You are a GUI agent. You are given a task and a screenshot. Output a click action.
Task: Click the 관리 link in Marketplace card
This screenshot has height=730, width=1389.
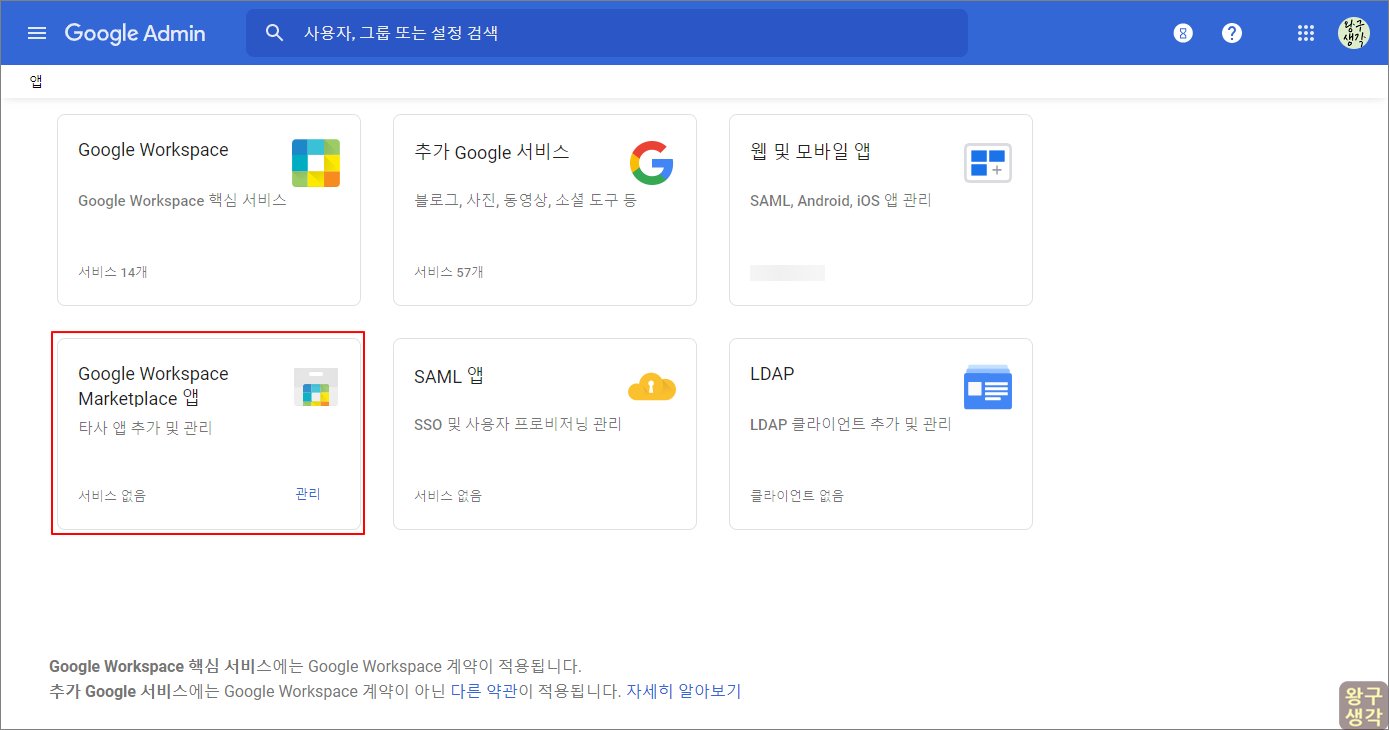308,494
